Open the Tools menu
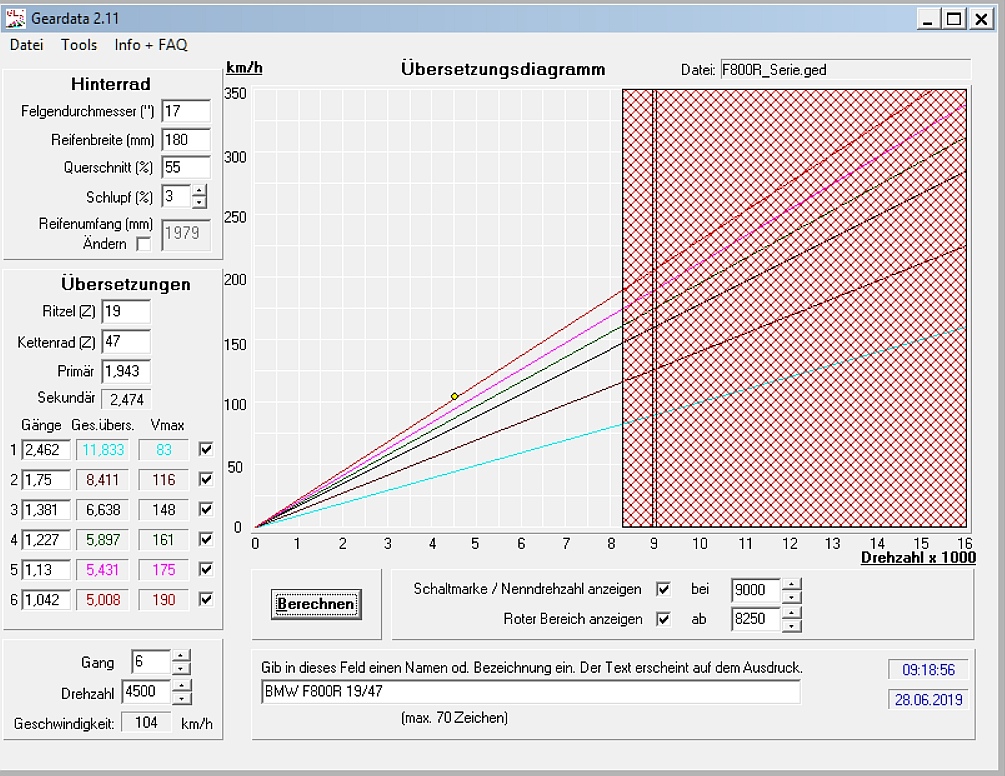Viewport: 1005px width, 776px height. coord(79,45)
